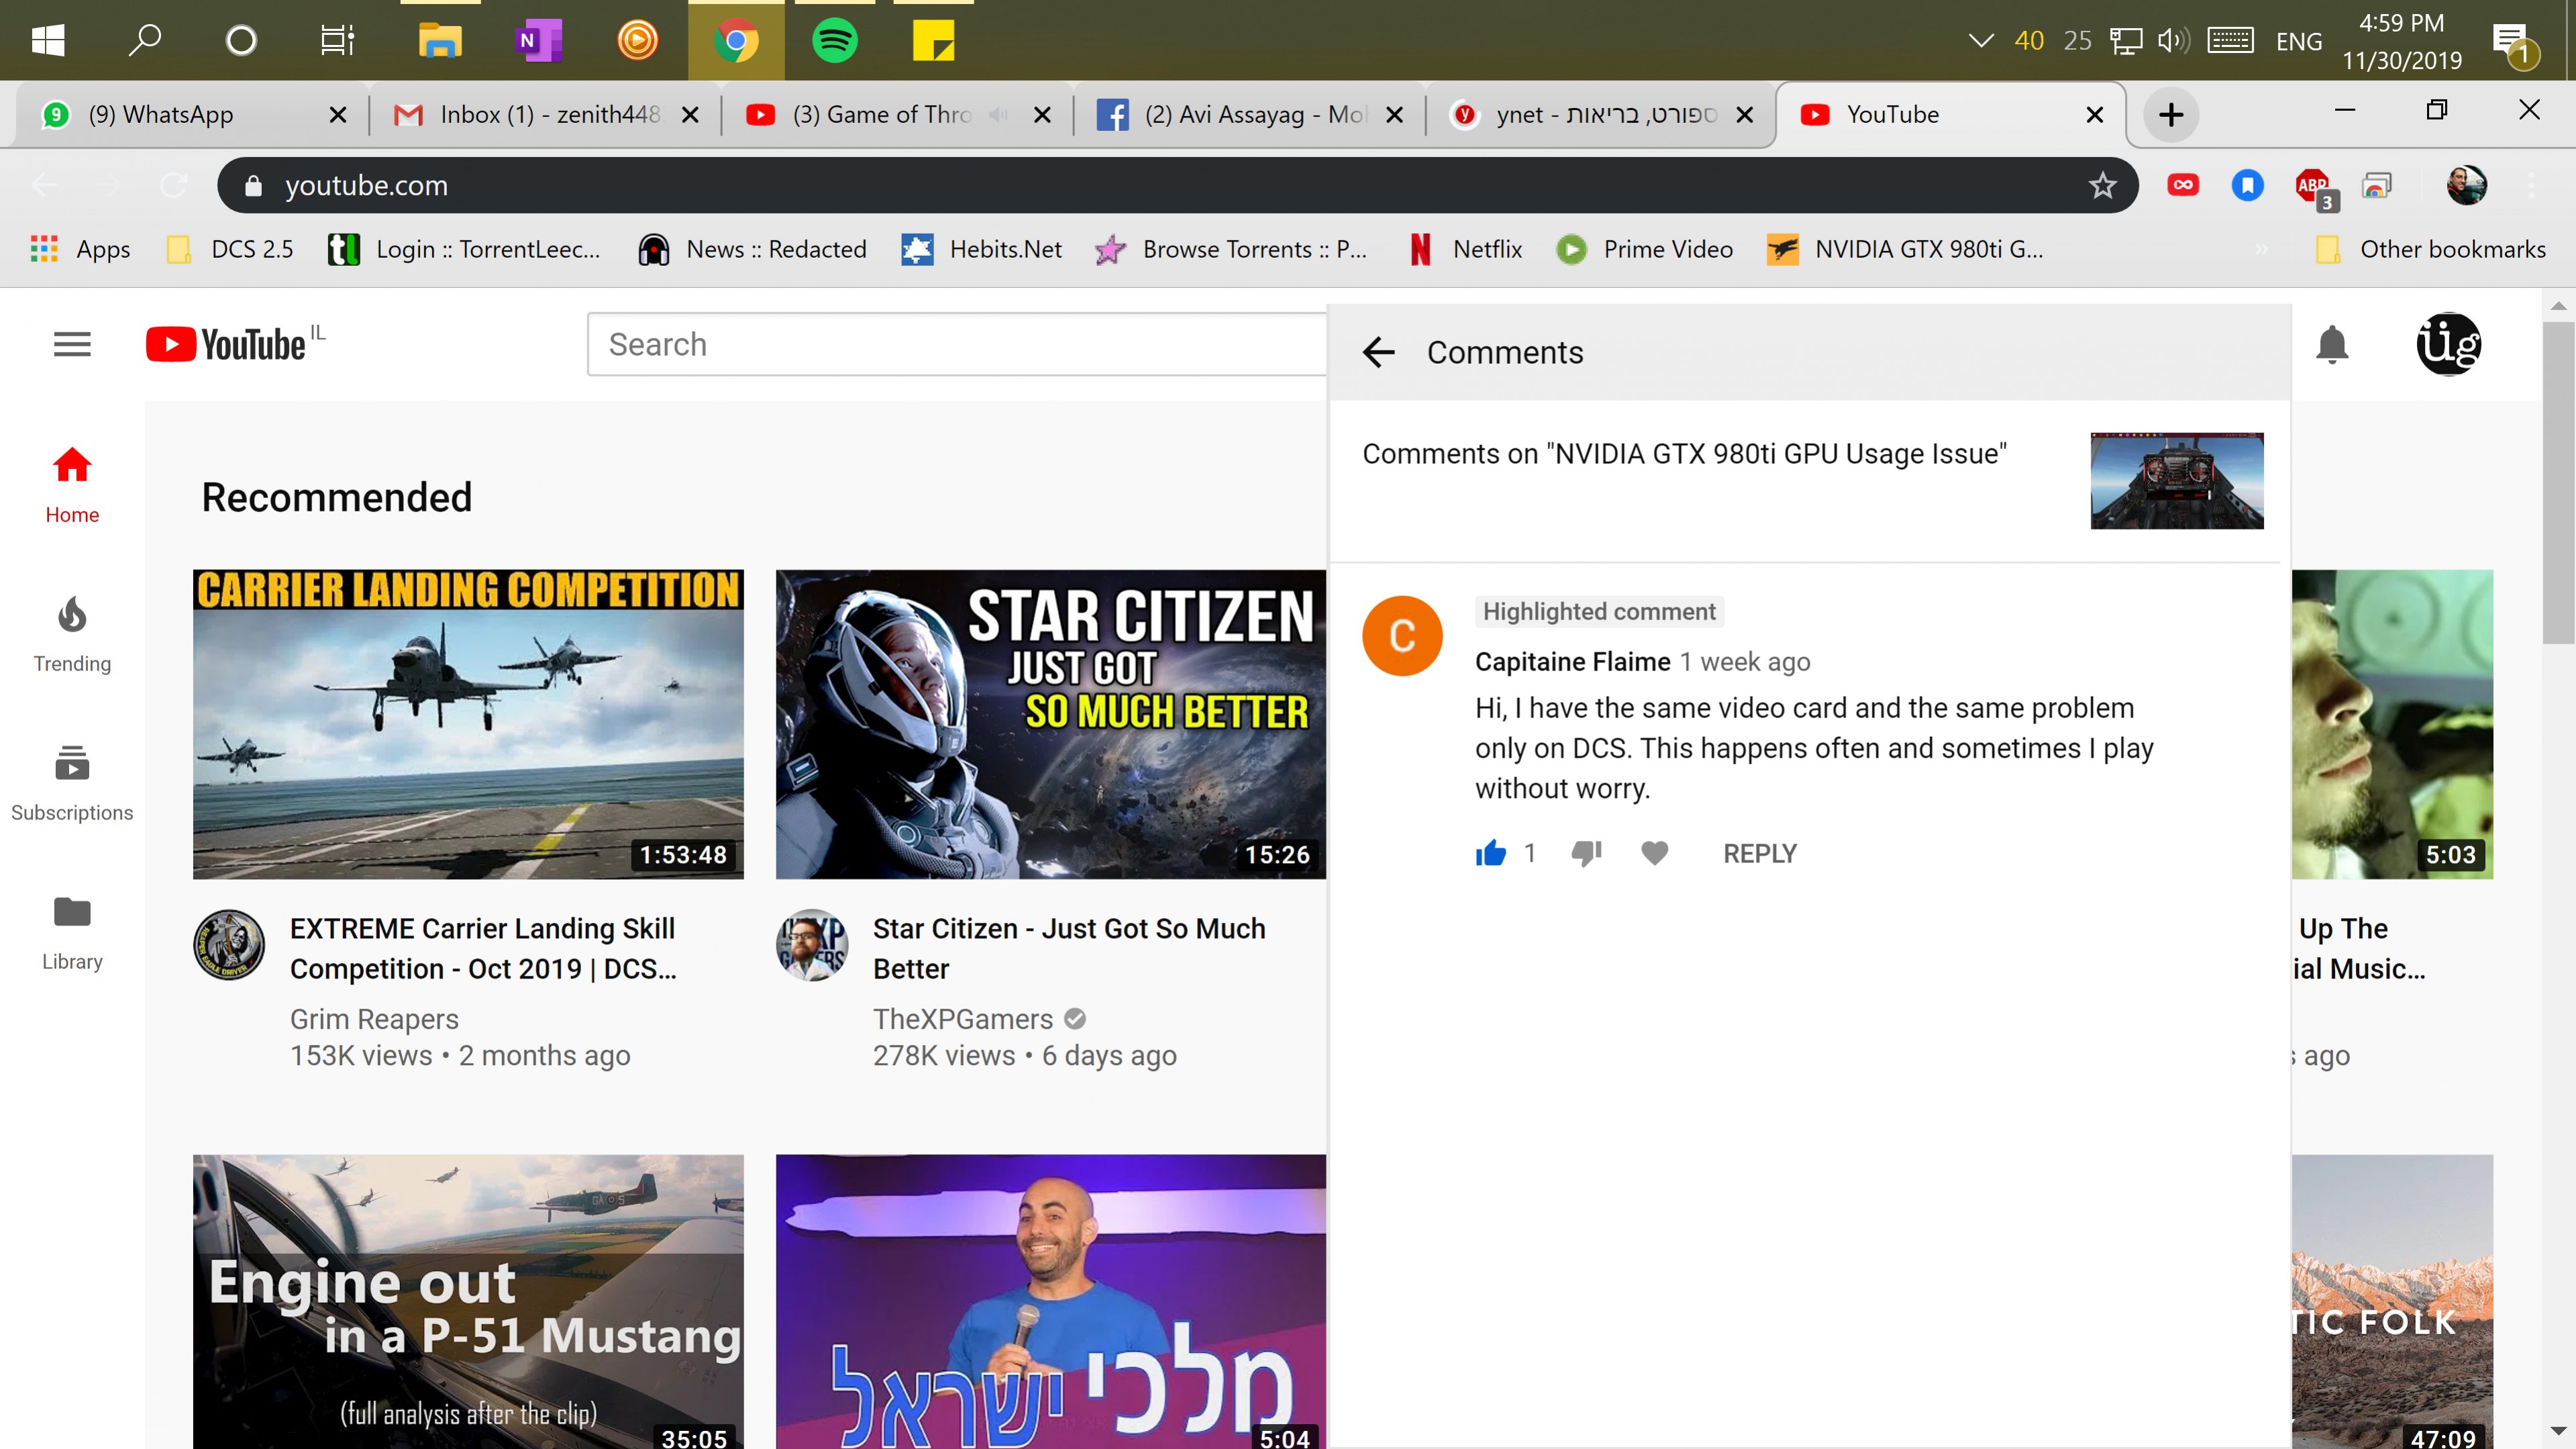
Task: Click the red infinity extension icon
Action: tap(2183, 185)
